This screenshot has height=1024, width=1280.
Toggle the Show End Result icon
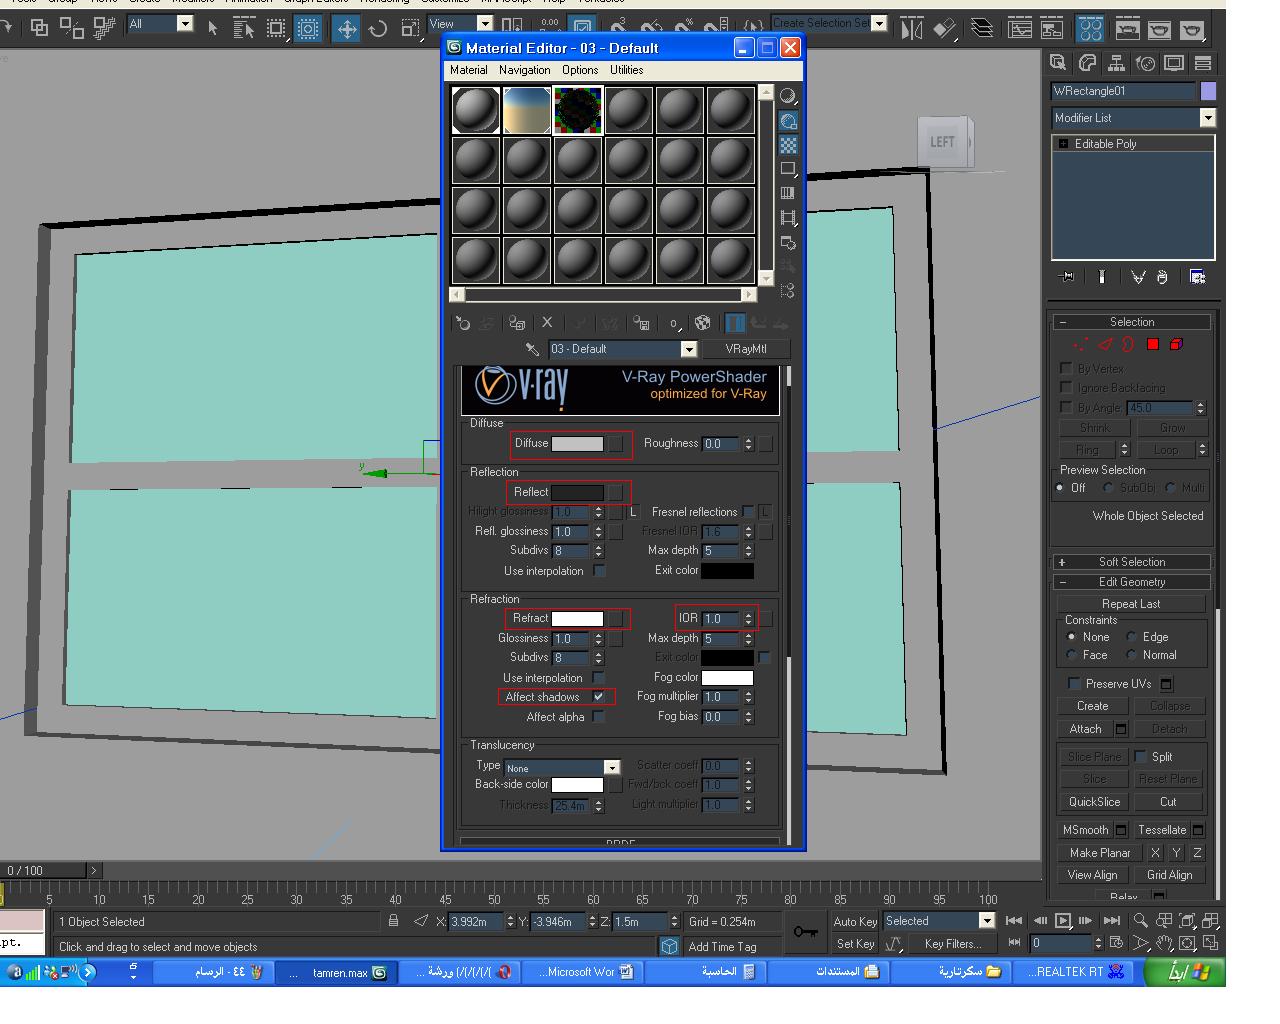[x=735, y=323]
